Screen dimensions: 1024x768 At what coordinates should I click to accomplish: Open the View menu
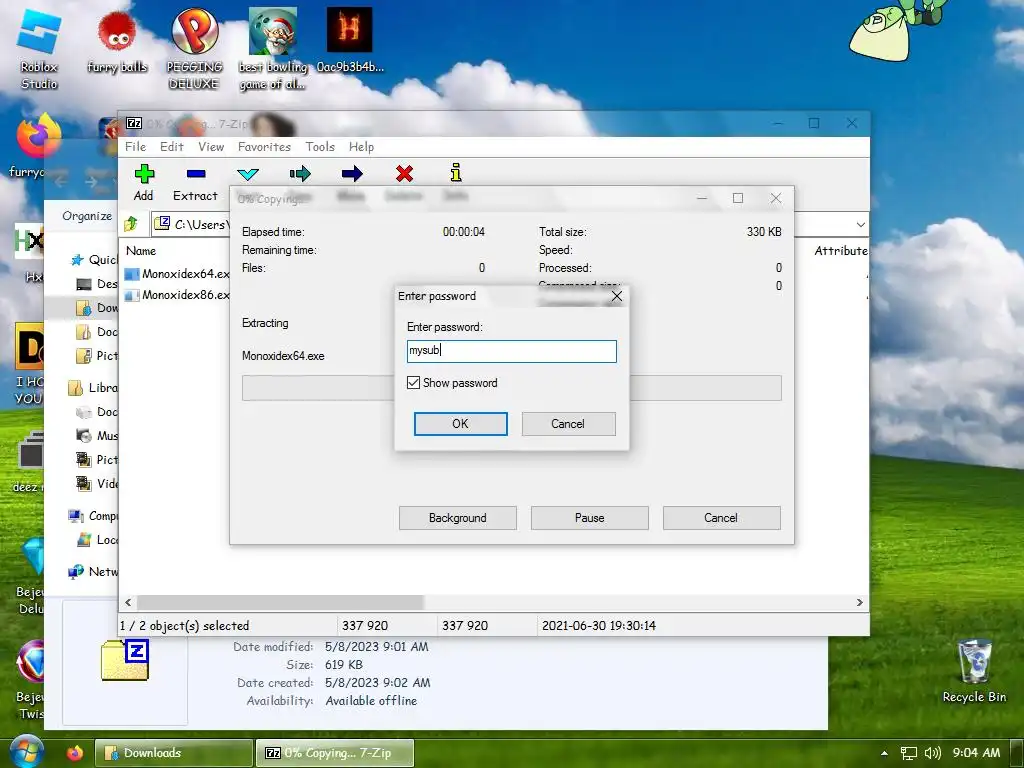(211, 147)
